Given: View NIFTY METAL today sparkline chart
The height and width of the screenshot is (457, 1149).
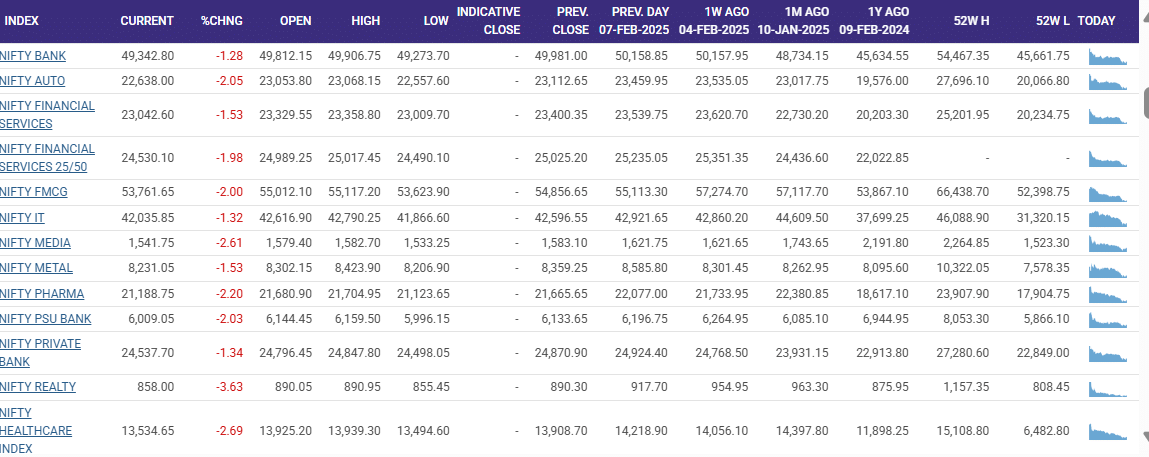Looking at the screenshot, I should pos(1108,270).
